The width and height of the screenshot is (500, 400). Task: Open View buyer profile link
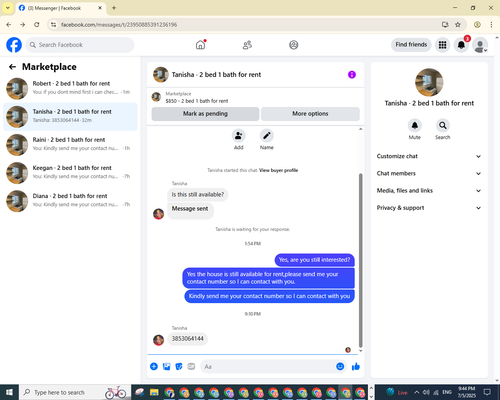278,170
